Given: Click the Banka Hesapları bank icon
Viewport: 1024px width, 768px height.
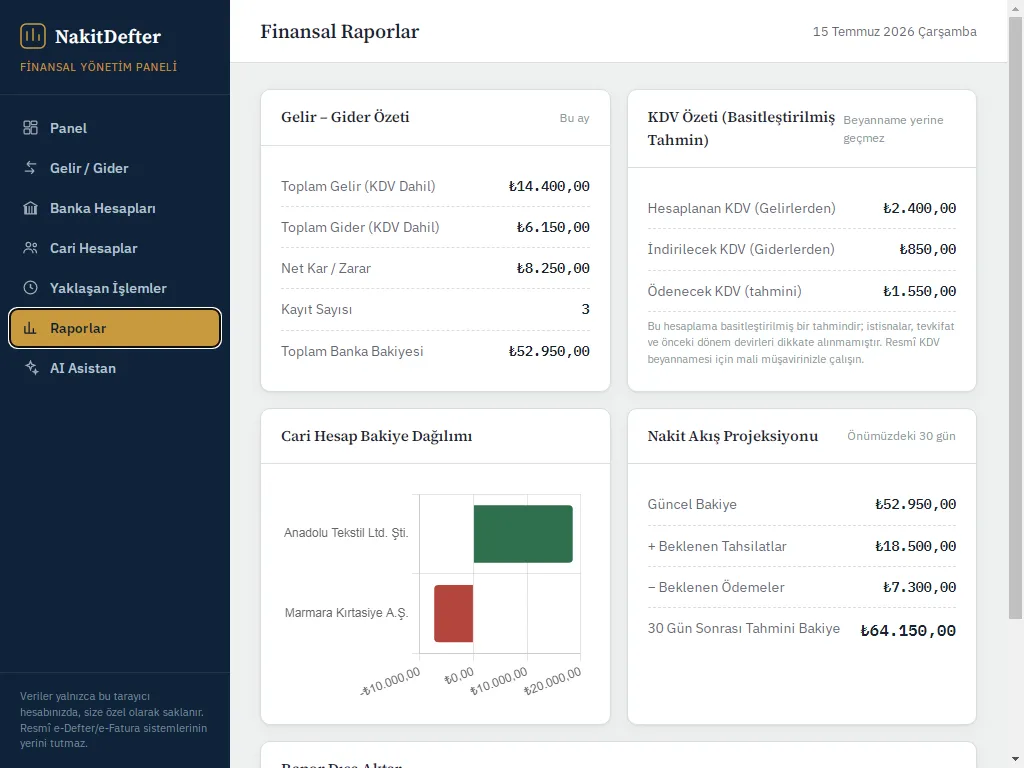Looking at the screenshot, I should coord(31,208).
